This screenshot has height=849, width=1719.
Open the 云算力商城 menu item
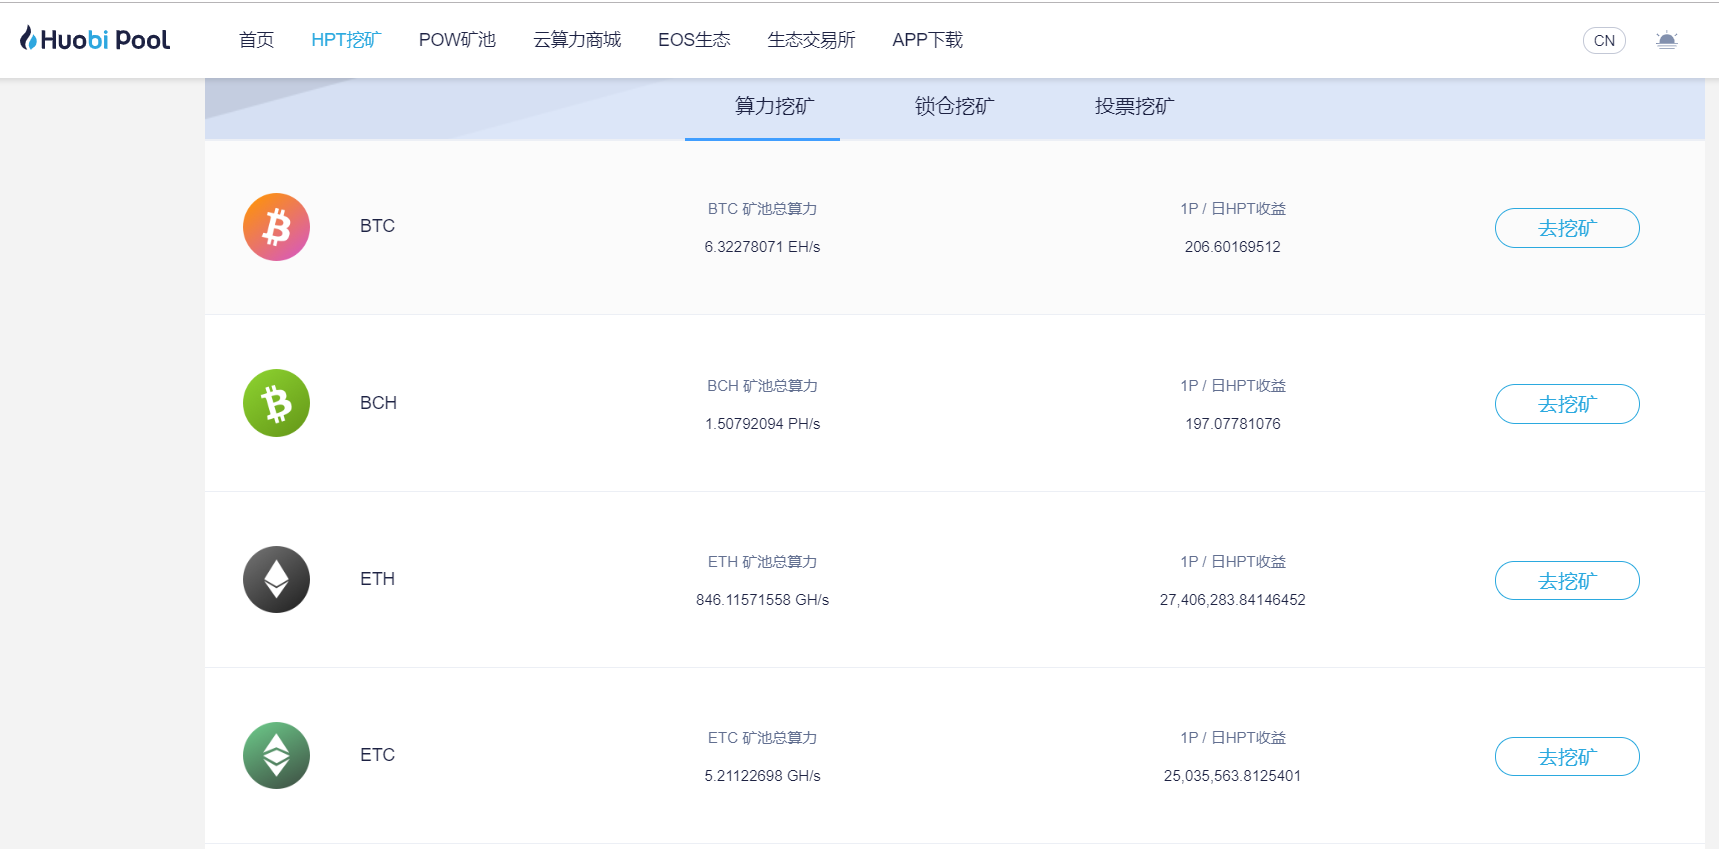click(x=577, y=40)
